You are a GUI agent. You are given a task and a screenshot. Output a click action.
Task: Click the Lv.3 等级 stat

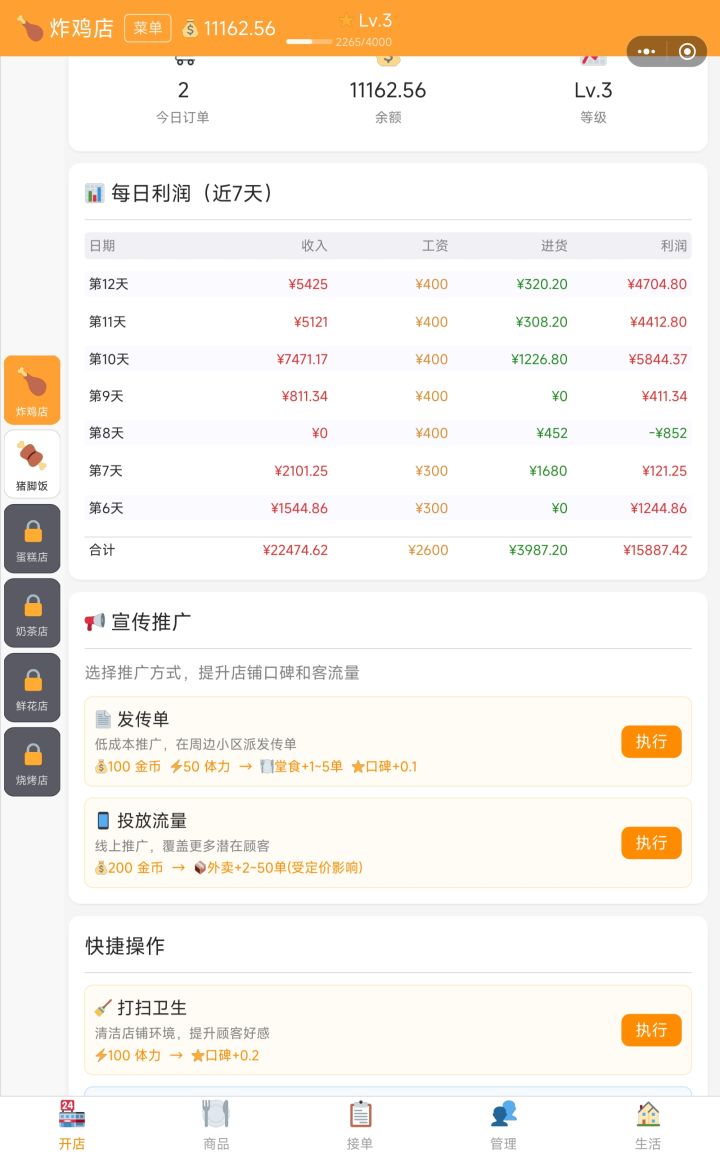(593, 90)
